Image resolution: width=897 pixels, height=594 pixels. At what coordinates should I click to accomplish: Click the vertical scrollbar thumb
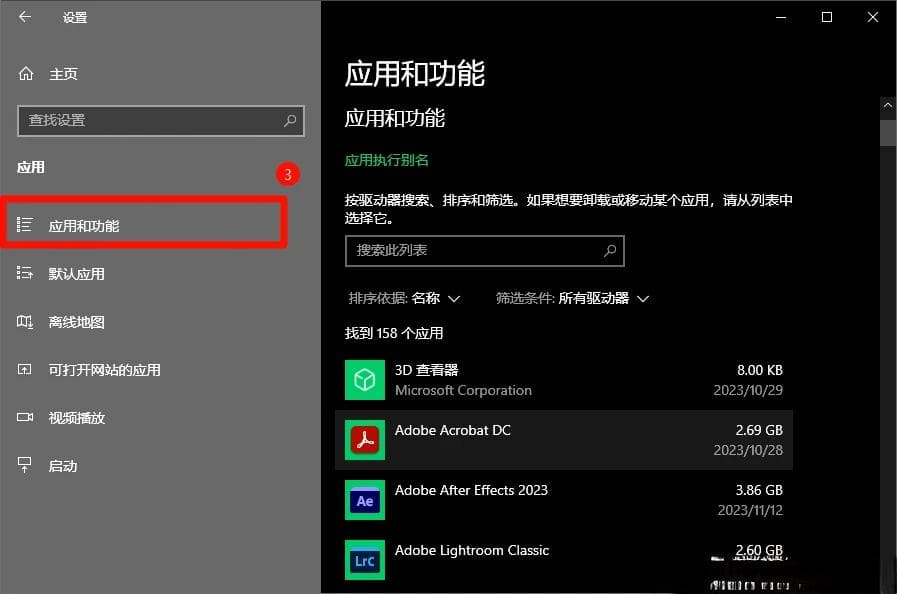click(888, 133)
